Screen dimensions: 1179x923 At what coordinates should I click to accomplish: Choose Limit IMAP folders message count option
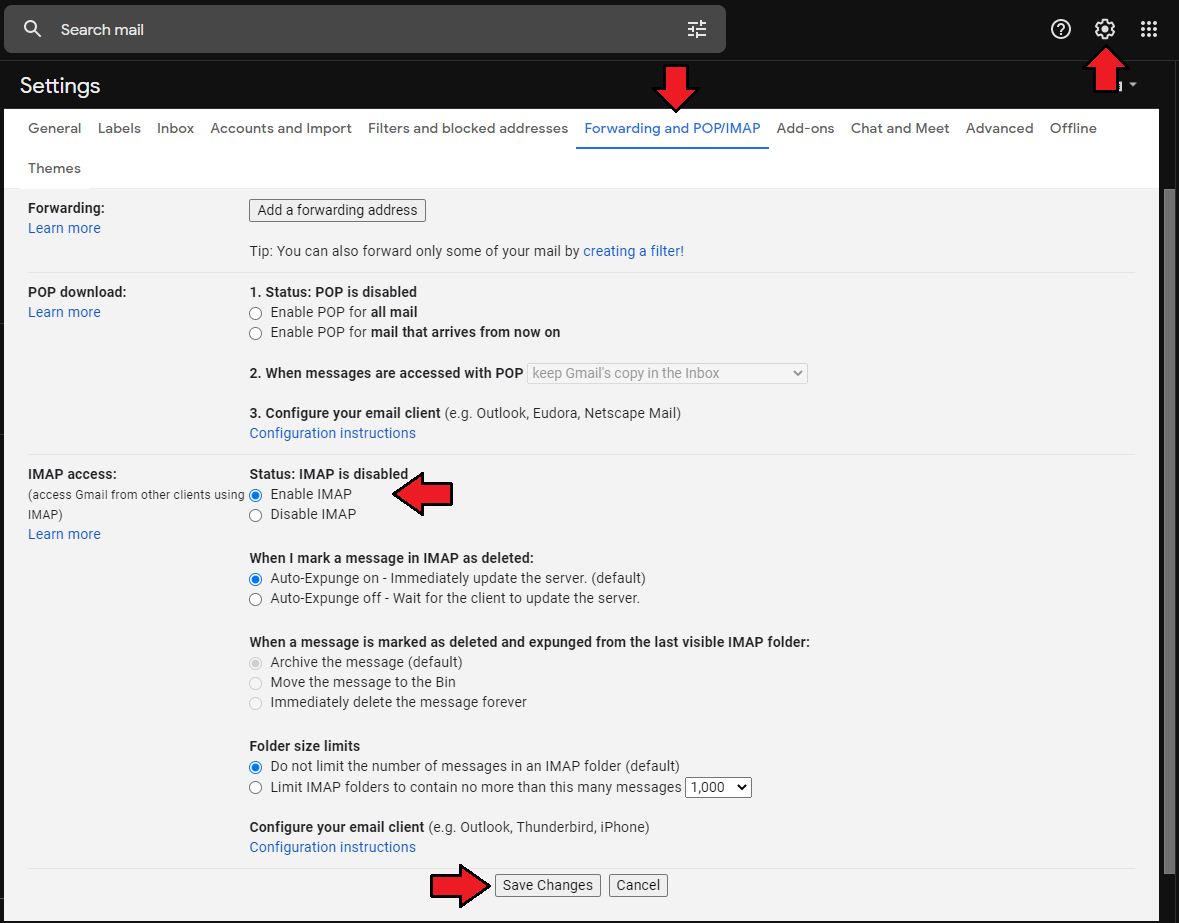256,788
